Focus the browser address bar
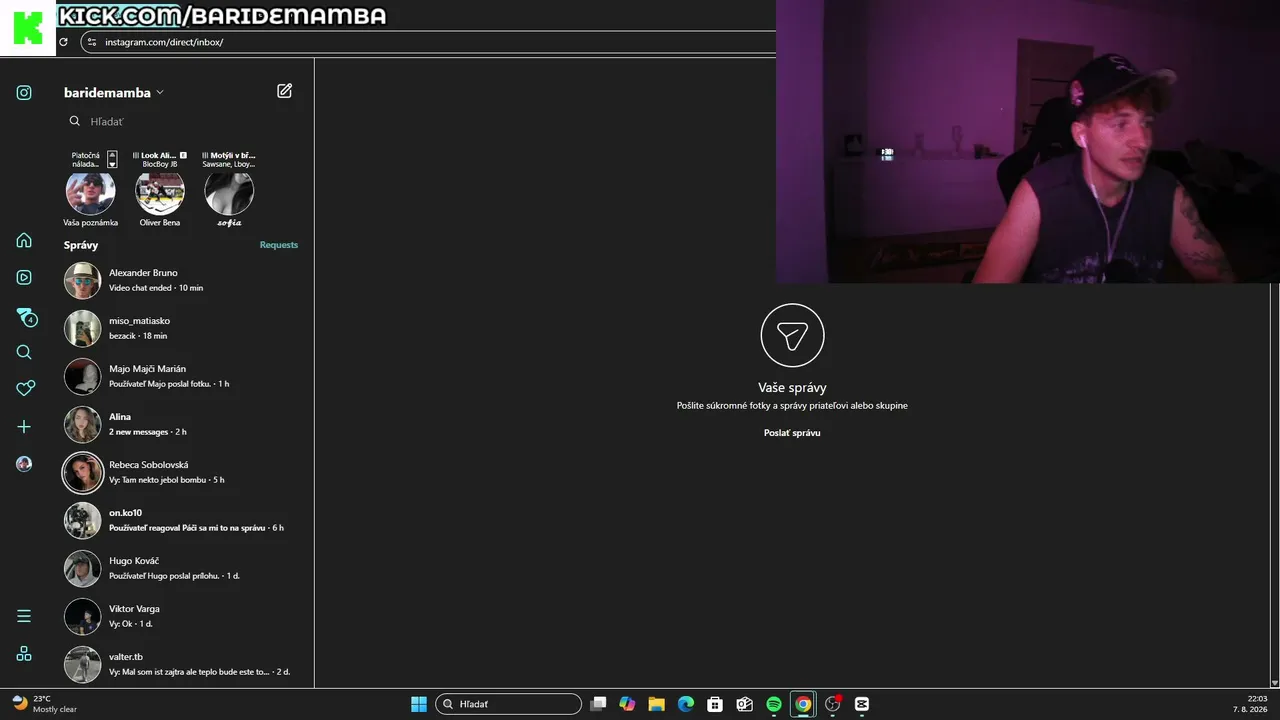 pyautogui.click(x=430, y=42)
